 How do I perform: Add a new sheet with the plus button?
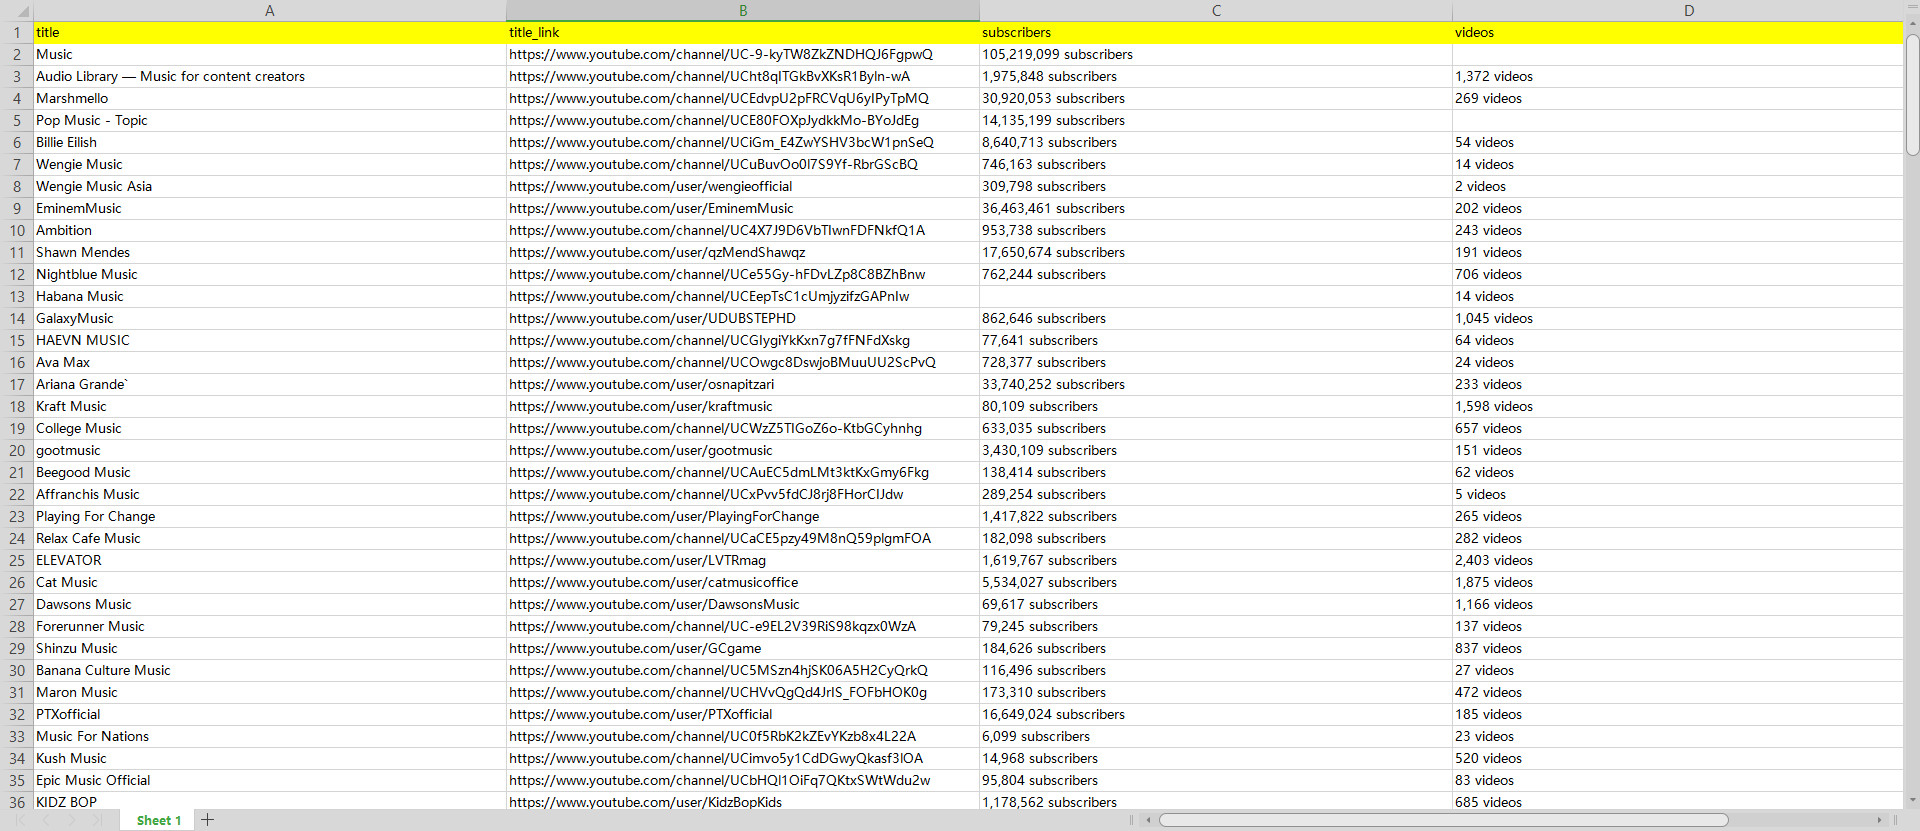[x=207, y=820]
